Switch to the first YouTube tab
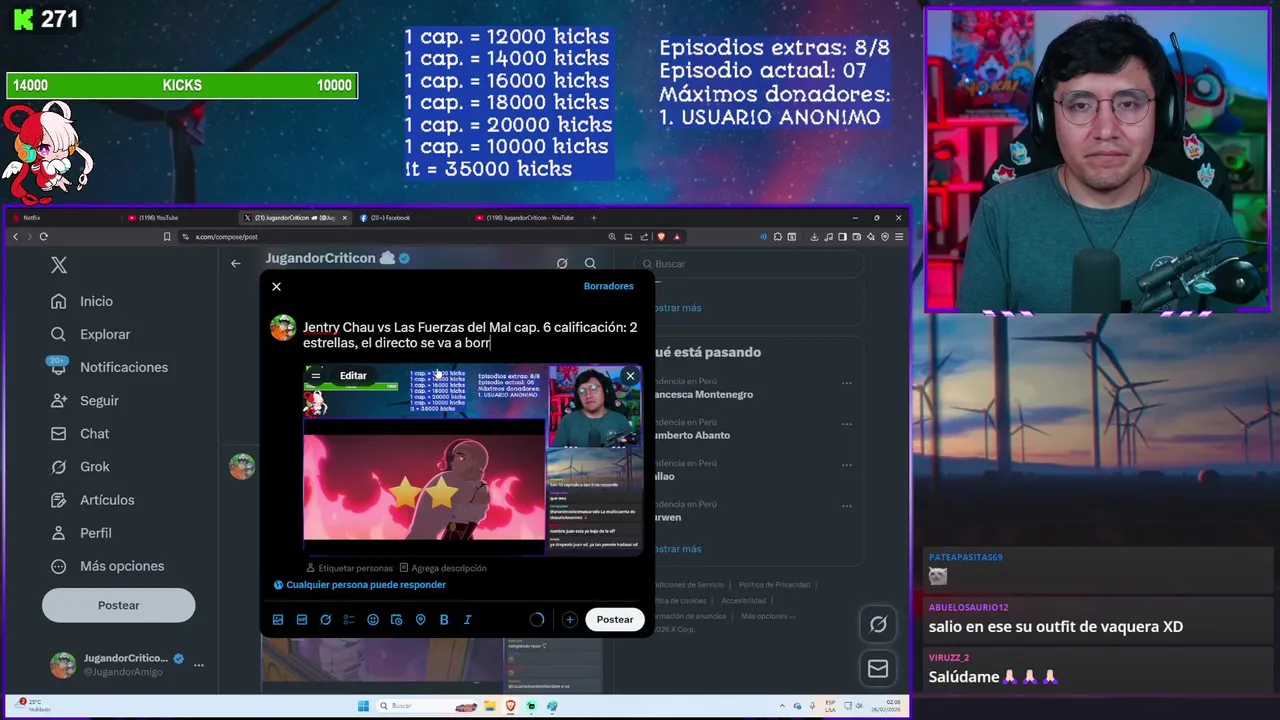 coord(180,218)
